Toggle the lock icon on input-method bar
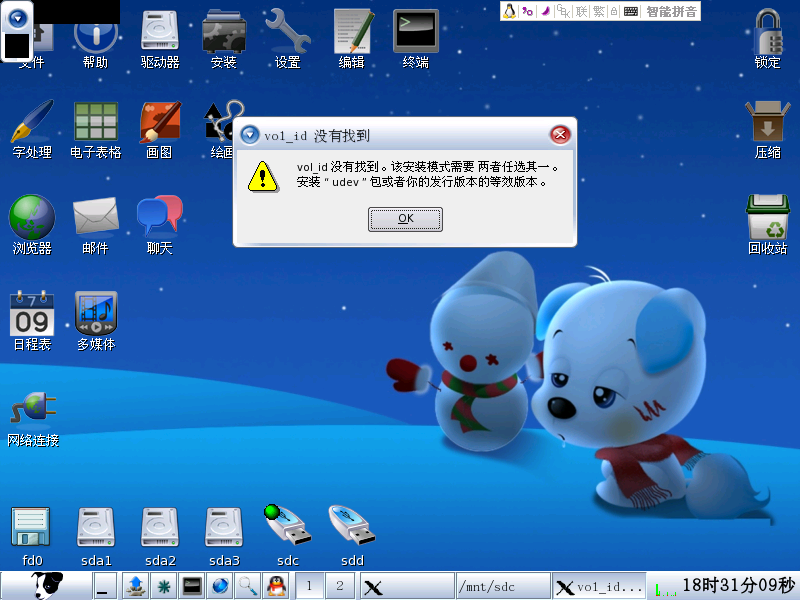The width and height of the screenshot is (800, 600). point(614,11)
